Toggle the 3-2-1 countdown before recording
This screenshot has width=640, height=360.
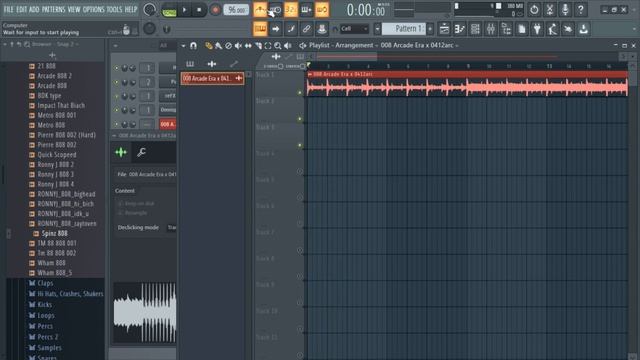[x=291, y=9]
